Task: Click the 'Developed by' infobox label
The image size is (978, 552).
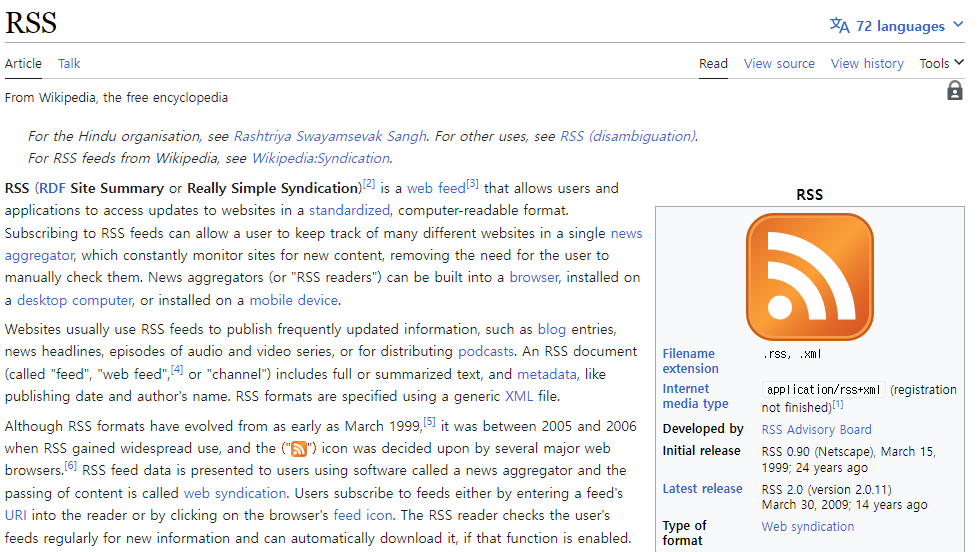Action: 703,429
